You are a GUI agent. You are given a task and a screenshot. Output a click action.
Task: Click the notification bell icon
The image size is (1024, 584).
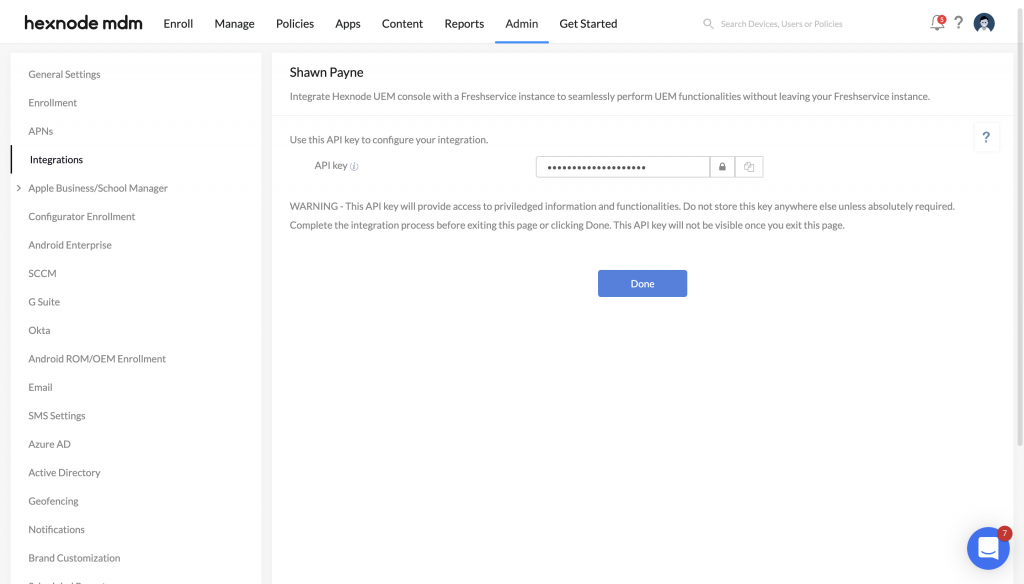[x=937, y=23]
